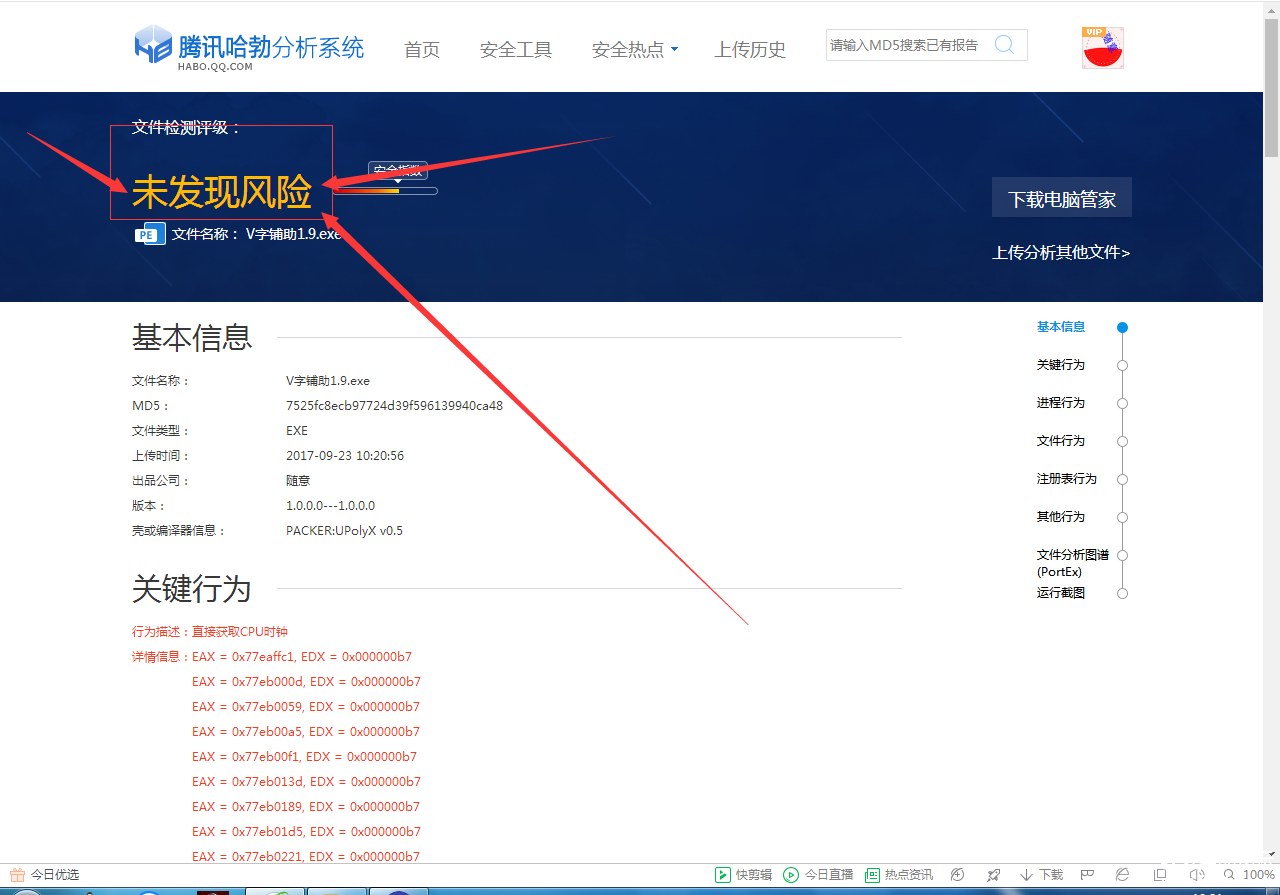Image resolution: width=1280 pixels, height=895 pixels.
Task: Open the 上传历史 navigation item
Action: (x=750, y=50)
